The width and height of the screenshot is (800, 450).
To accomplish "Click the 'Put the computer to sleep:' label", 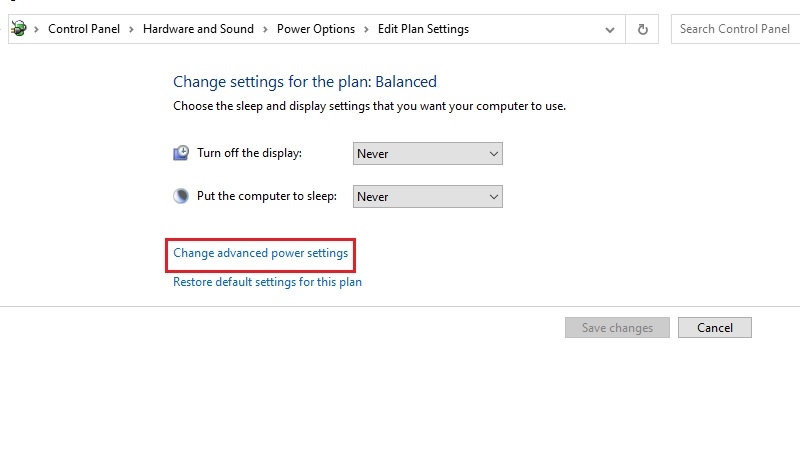I will [267, 196].
